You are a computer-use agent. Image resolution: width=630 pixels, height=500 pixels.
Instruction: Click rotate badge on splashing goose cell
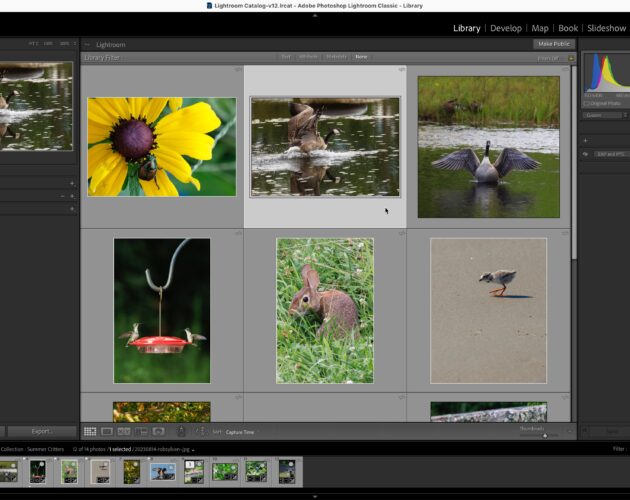(x=401, y=70)
